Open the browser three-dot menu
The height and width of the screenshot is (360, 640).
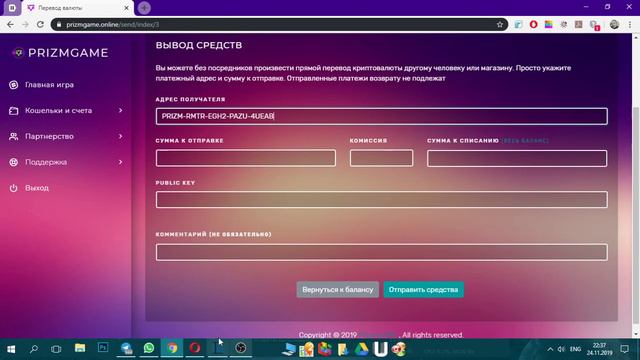coord(630,24)
